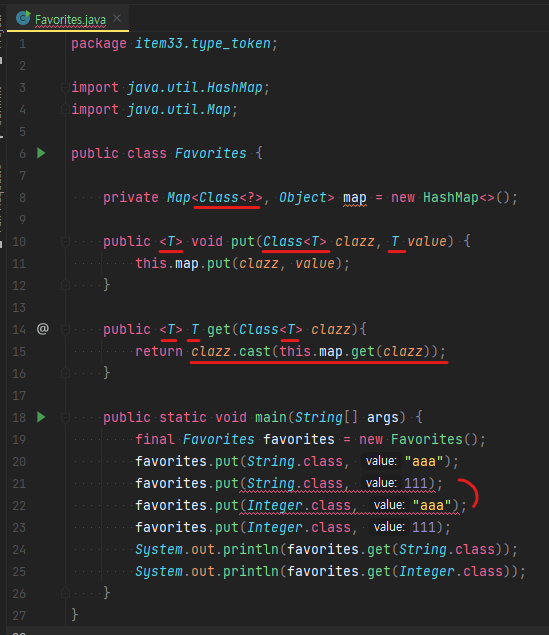
Task: Click the value: inlay hint on line 20
Action: [x=381, y=461]
